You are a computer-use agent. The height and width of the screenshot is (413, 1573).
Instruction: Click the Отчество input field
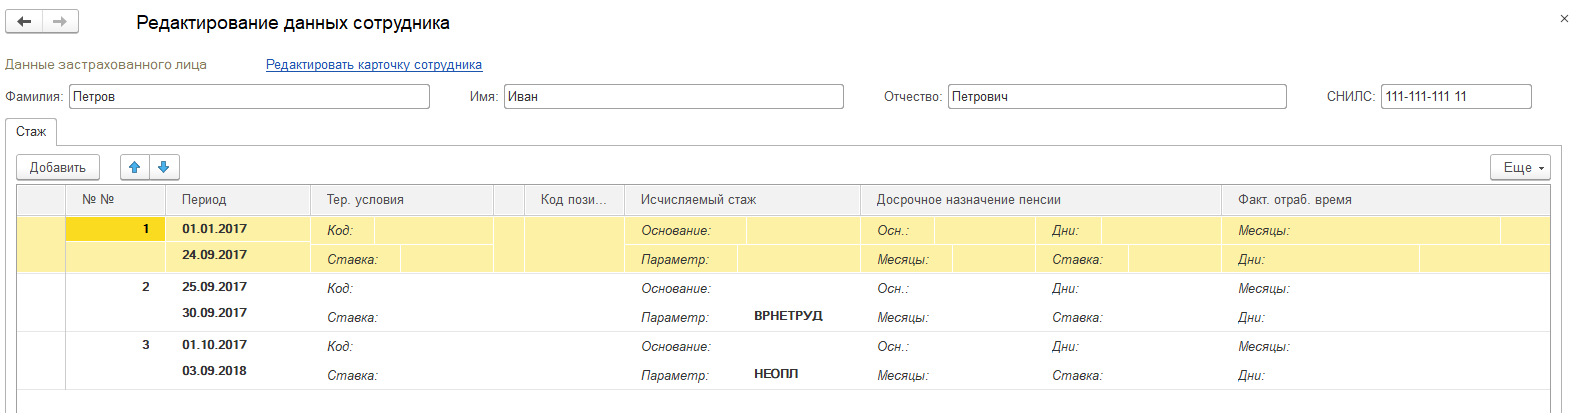click(1116, 97)
